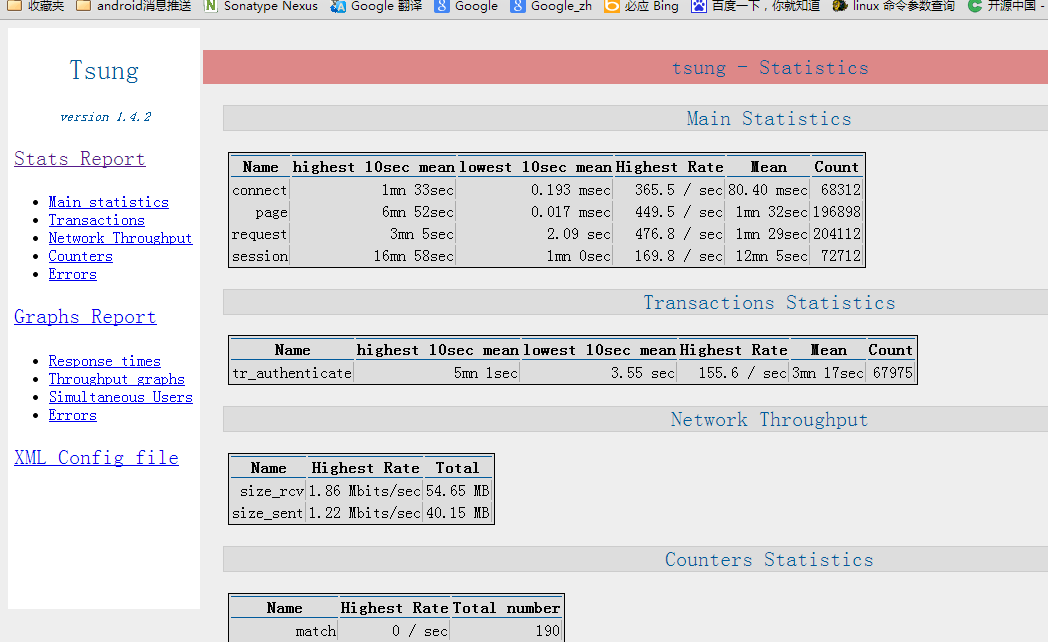The height and width of the screenshot is (642, 1048).
Task: Select version 1.4.2 text
Action: (106, 117)
